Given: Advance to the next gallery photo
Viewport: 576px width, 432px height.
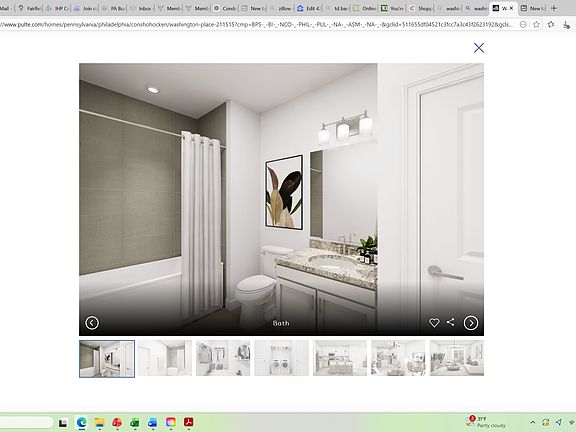Looking at the screenshot, I should click(x=471, y=323).
